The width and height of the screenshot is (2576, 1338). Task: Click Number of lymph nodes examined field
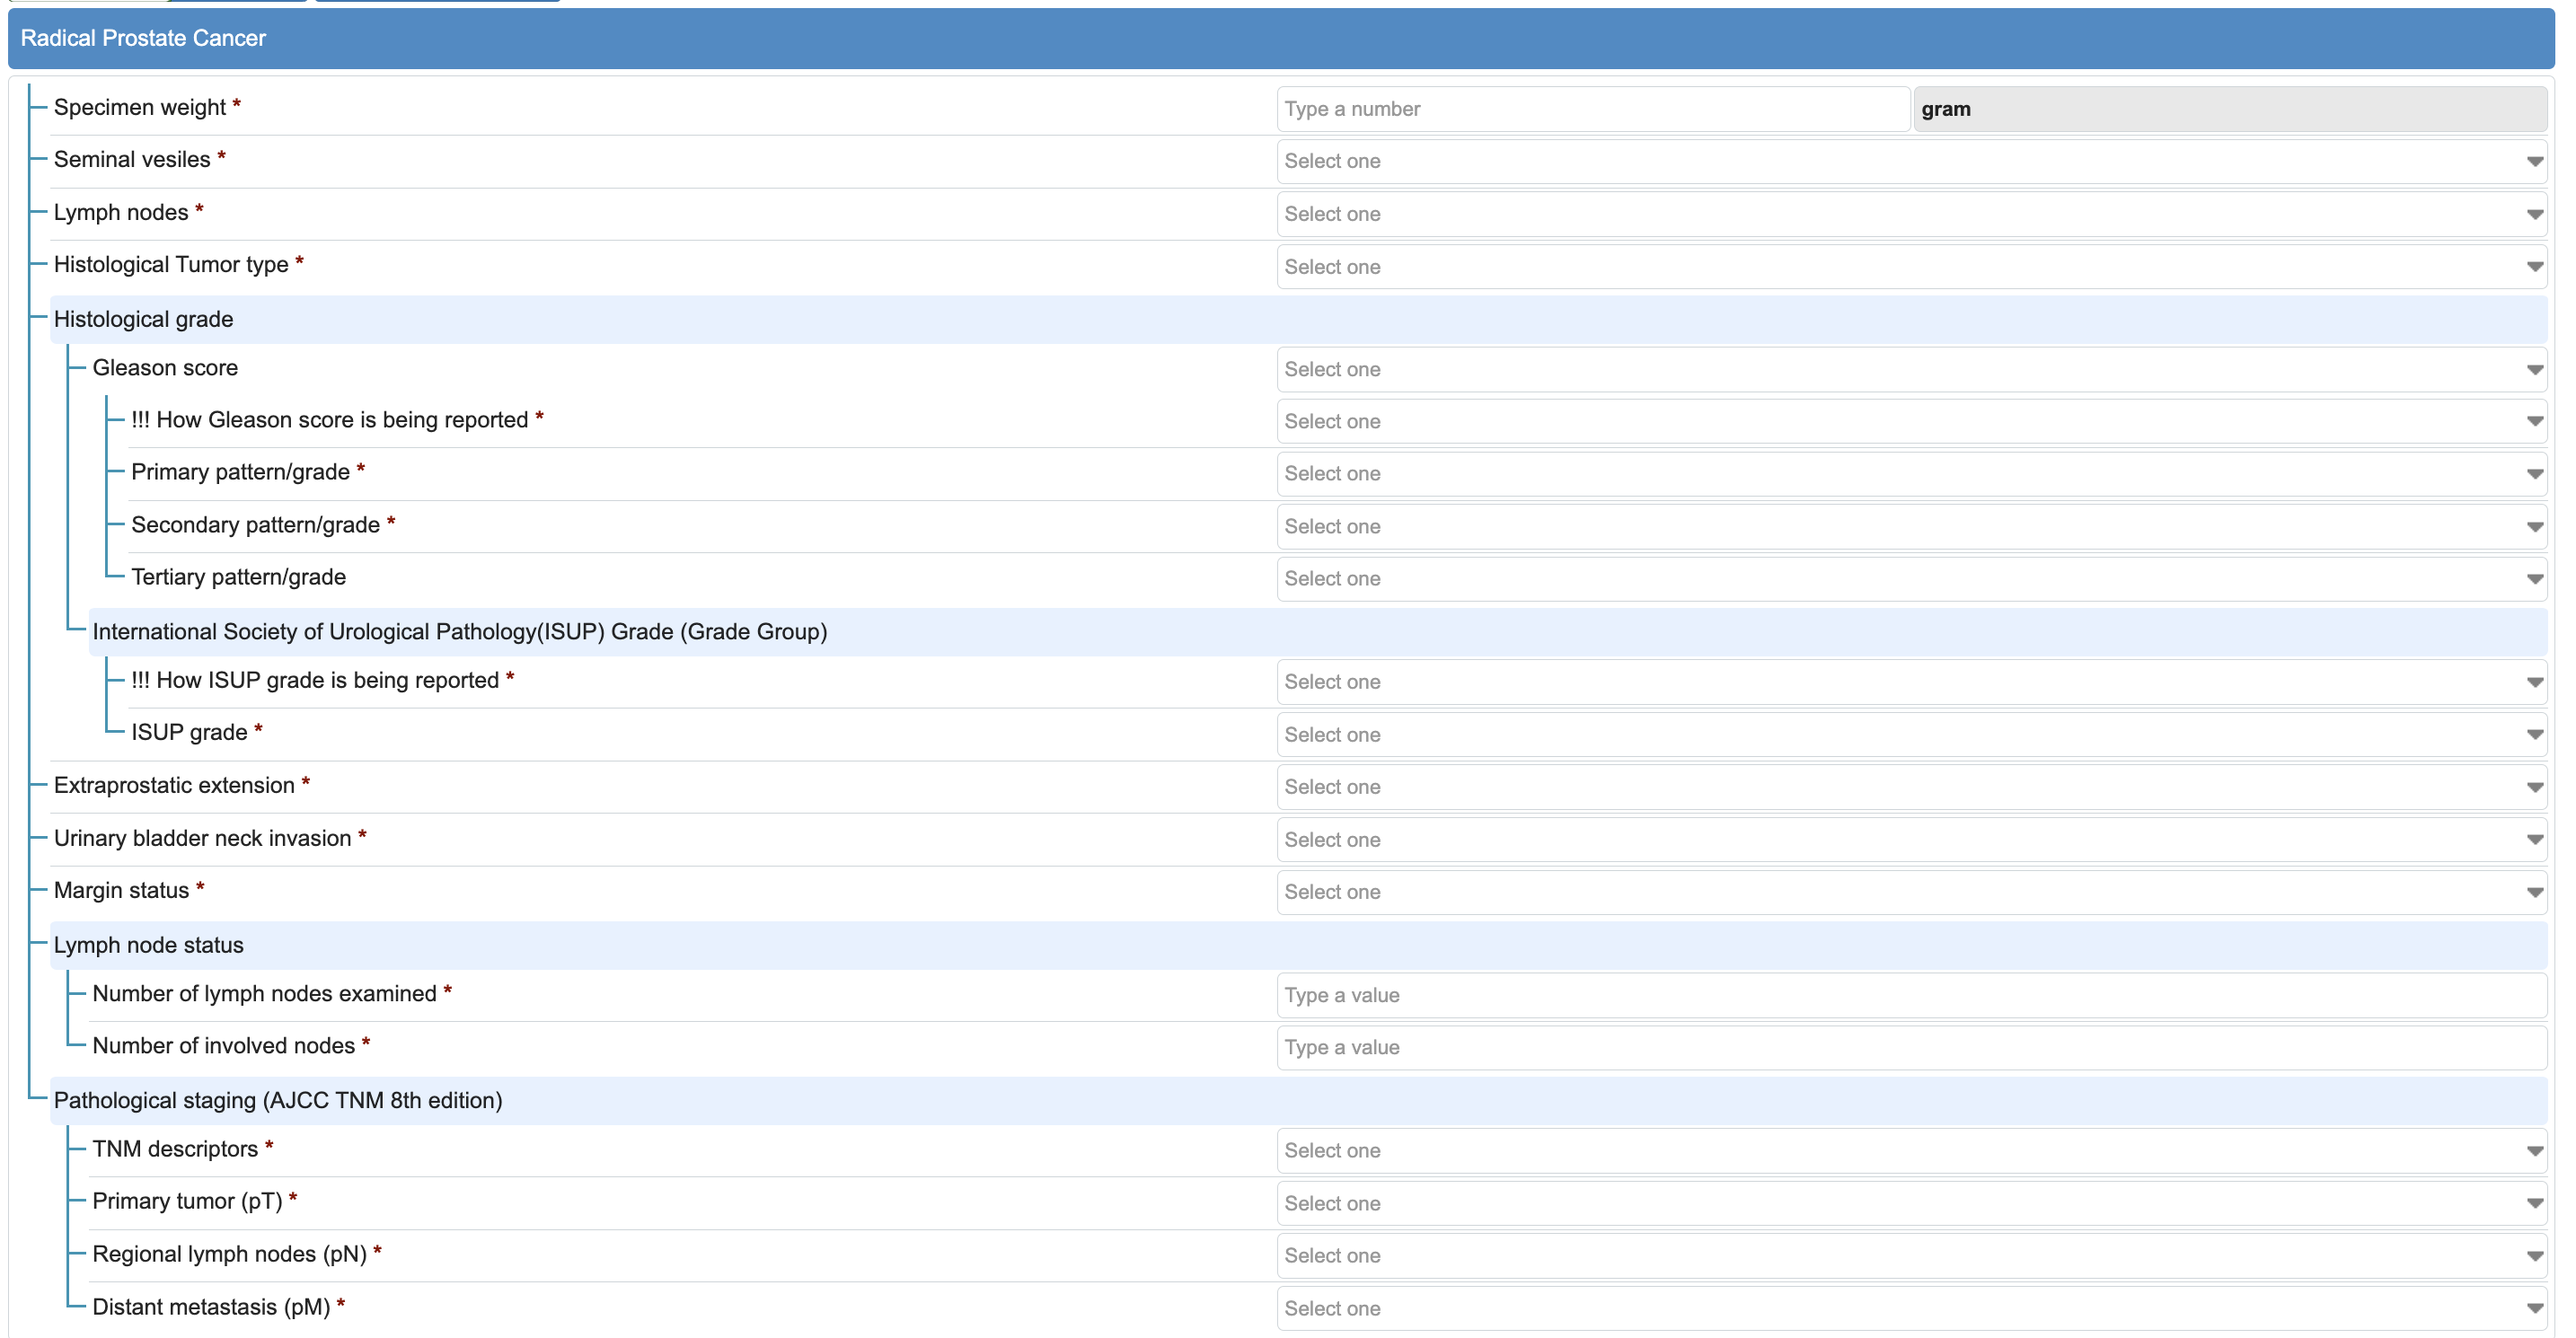pos(1910,995)
